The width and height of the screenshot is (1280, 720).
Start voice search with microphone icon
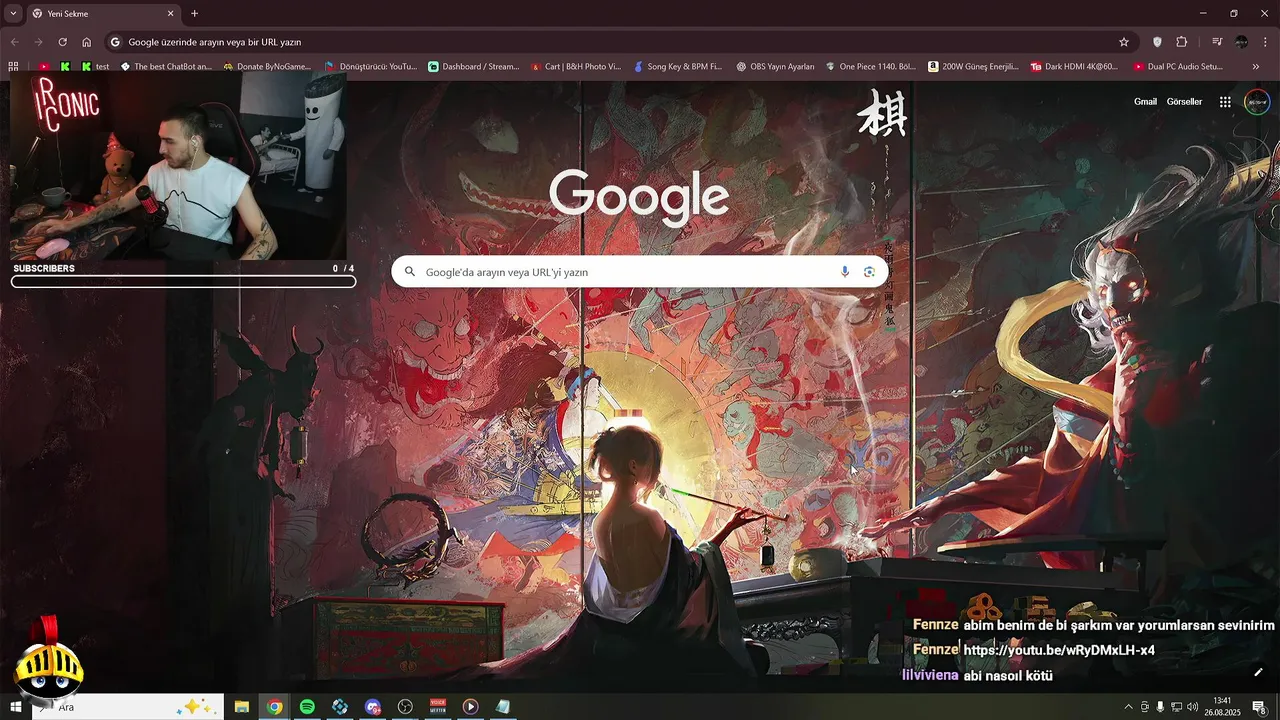point(845,272)
